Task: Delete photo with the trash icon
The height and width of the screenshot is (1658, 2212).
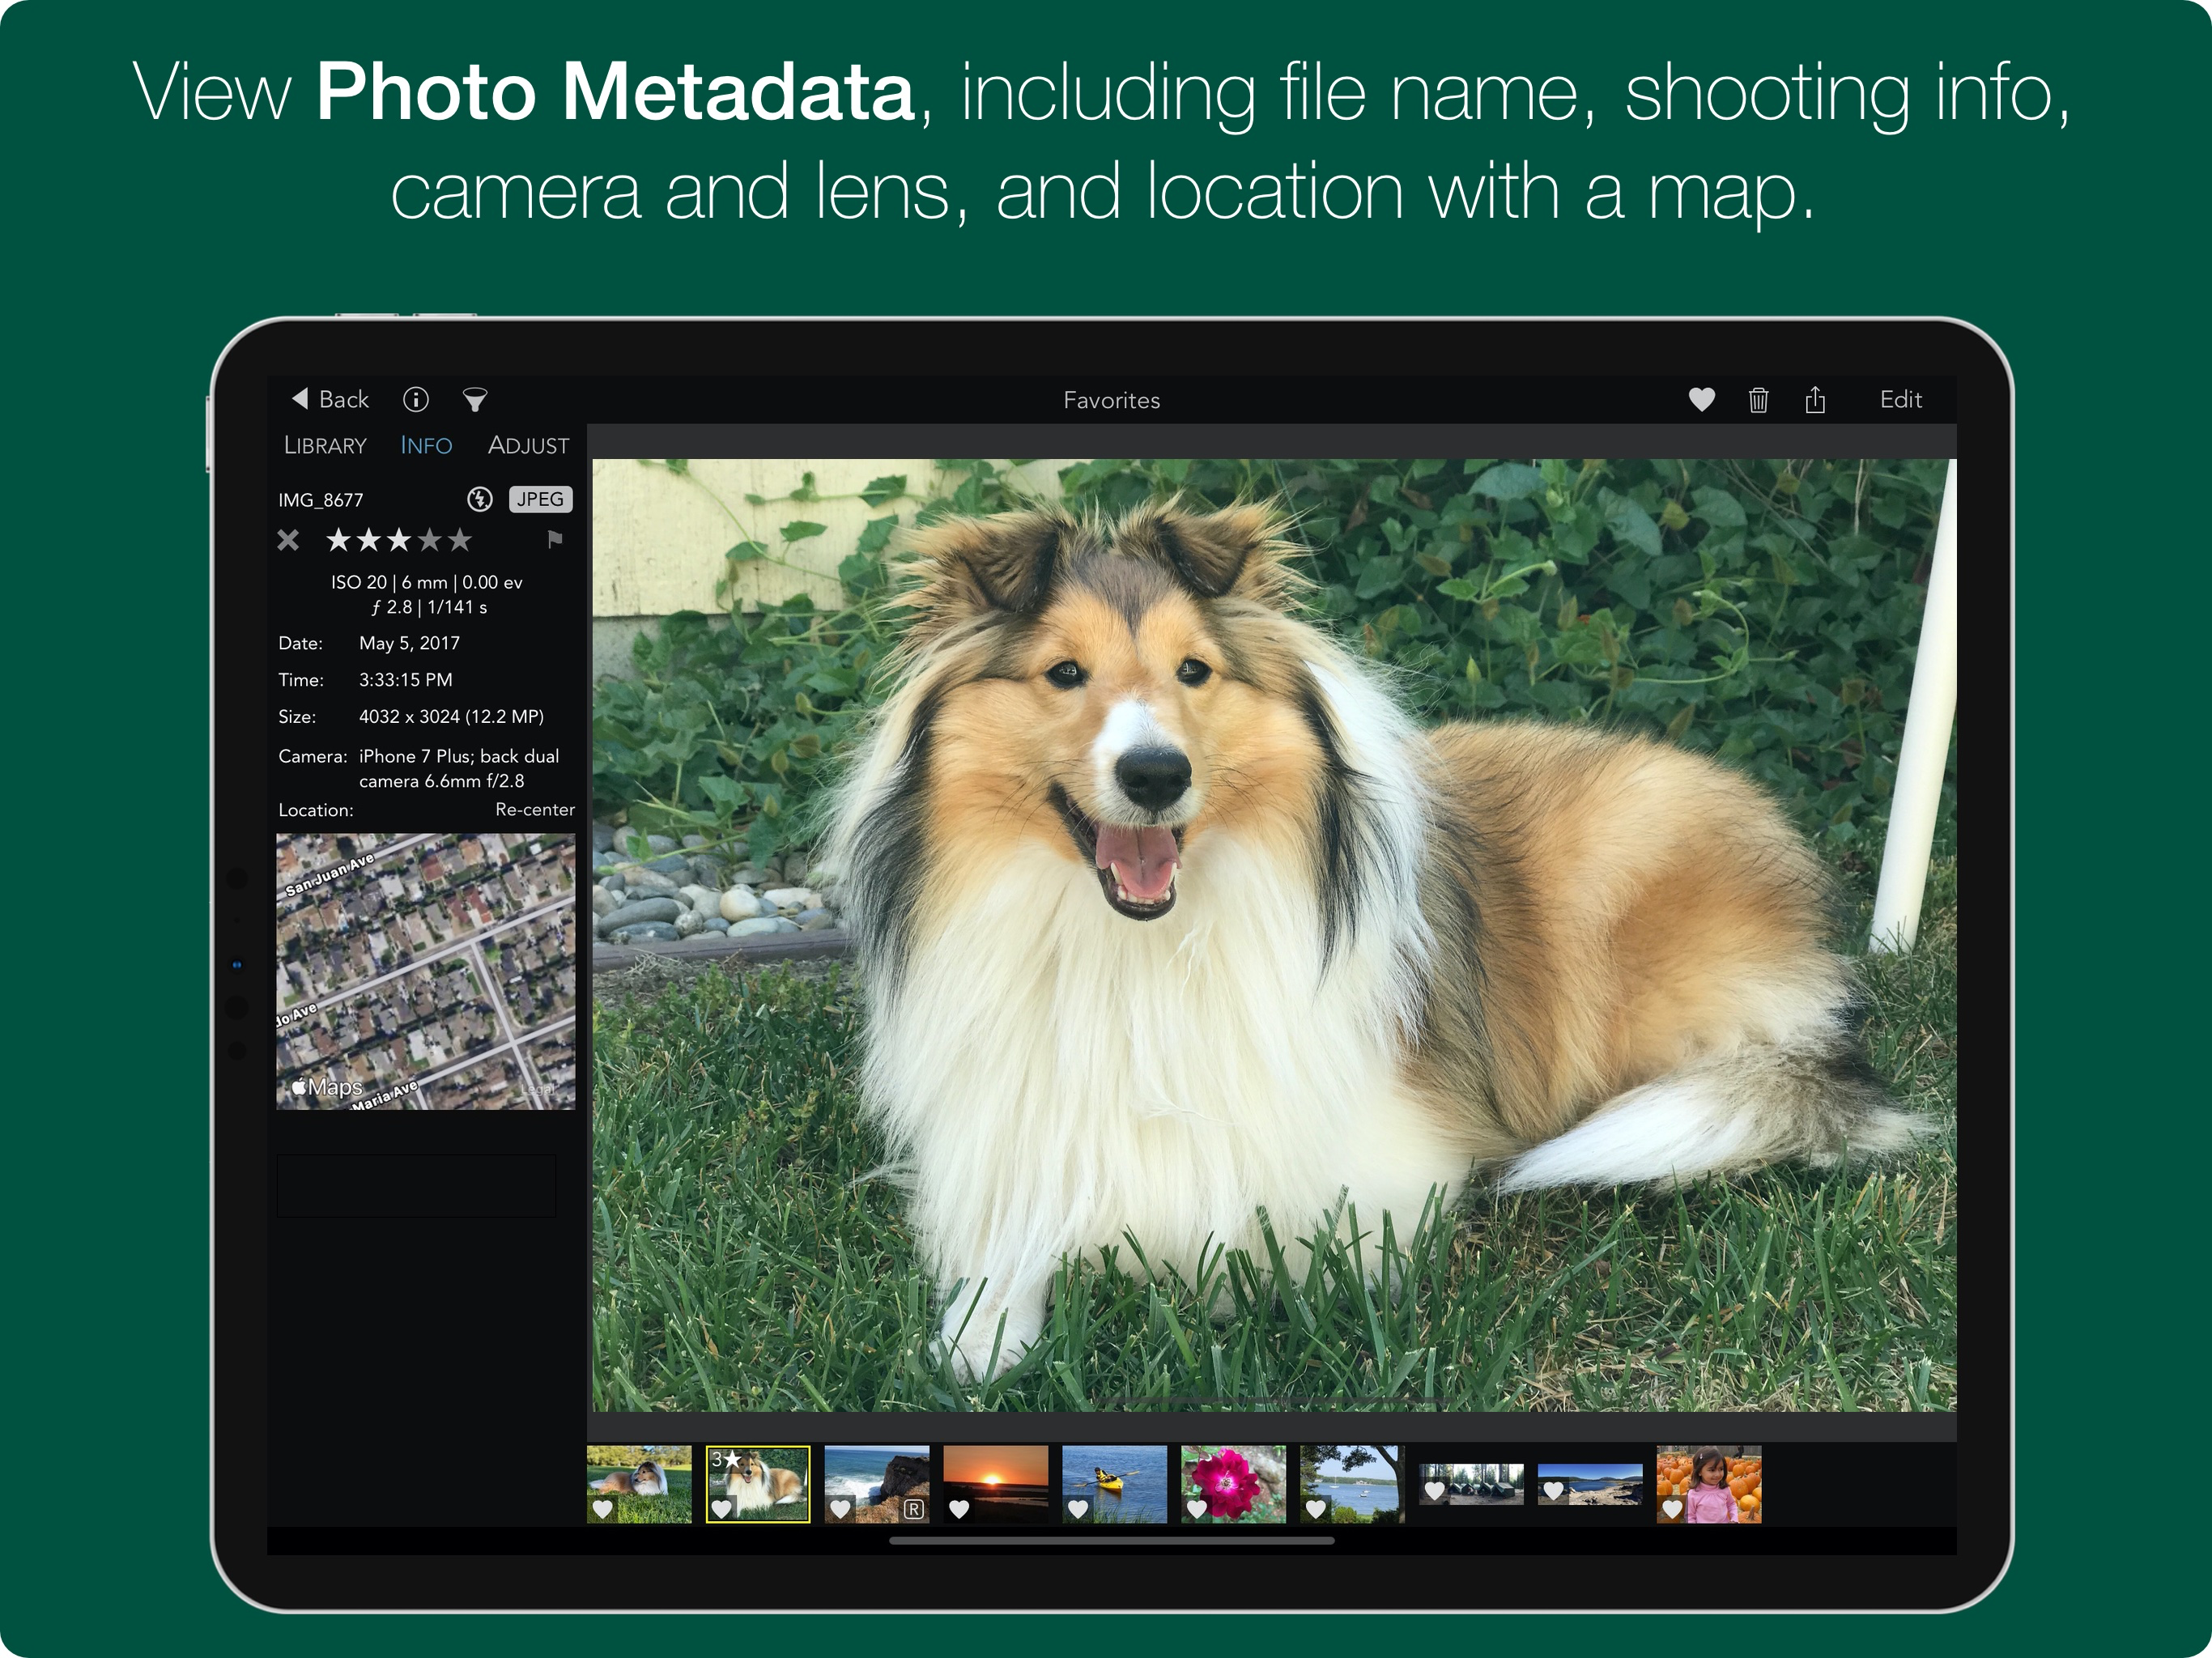Action: [x=1758, y=400]
